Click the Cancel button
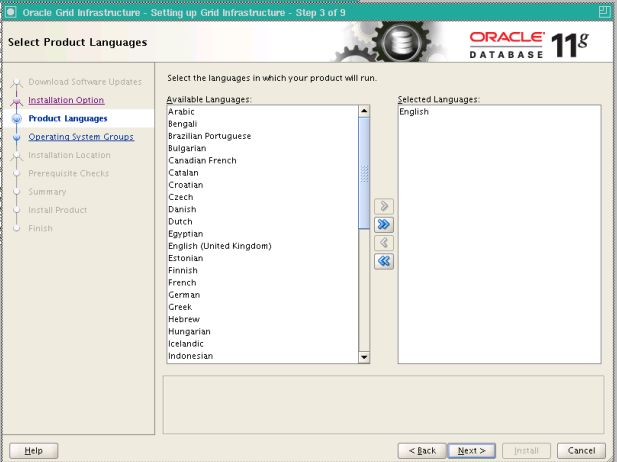617x462 pixels. [x=581, y=451]
